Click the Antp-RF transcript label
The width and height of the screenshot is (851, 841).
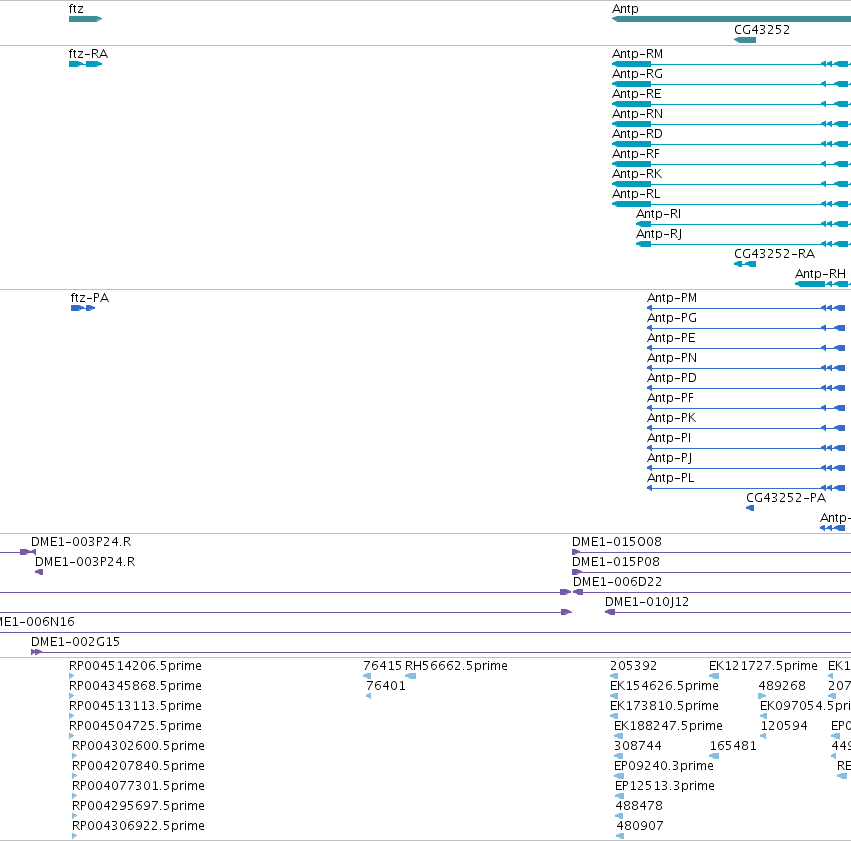(636, 154)
